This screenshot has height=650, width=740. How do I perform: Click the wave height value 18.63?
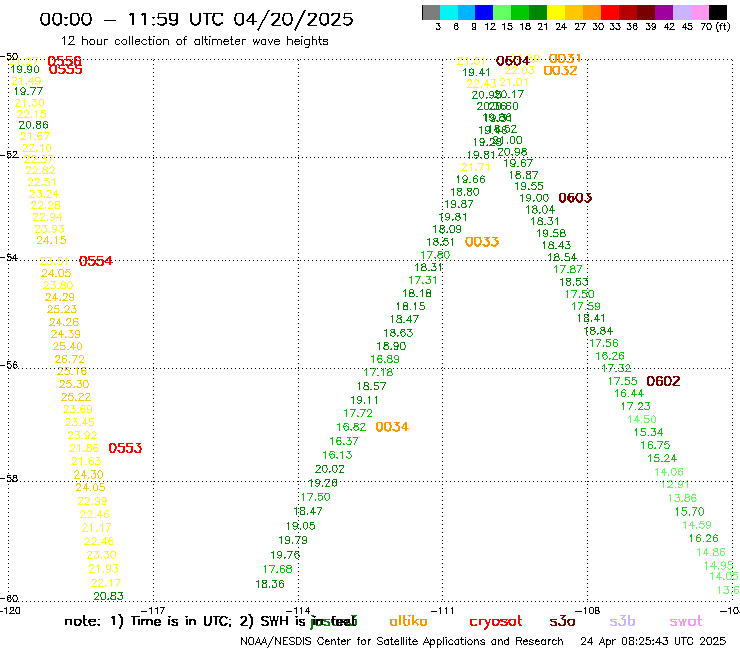[398, 333]
